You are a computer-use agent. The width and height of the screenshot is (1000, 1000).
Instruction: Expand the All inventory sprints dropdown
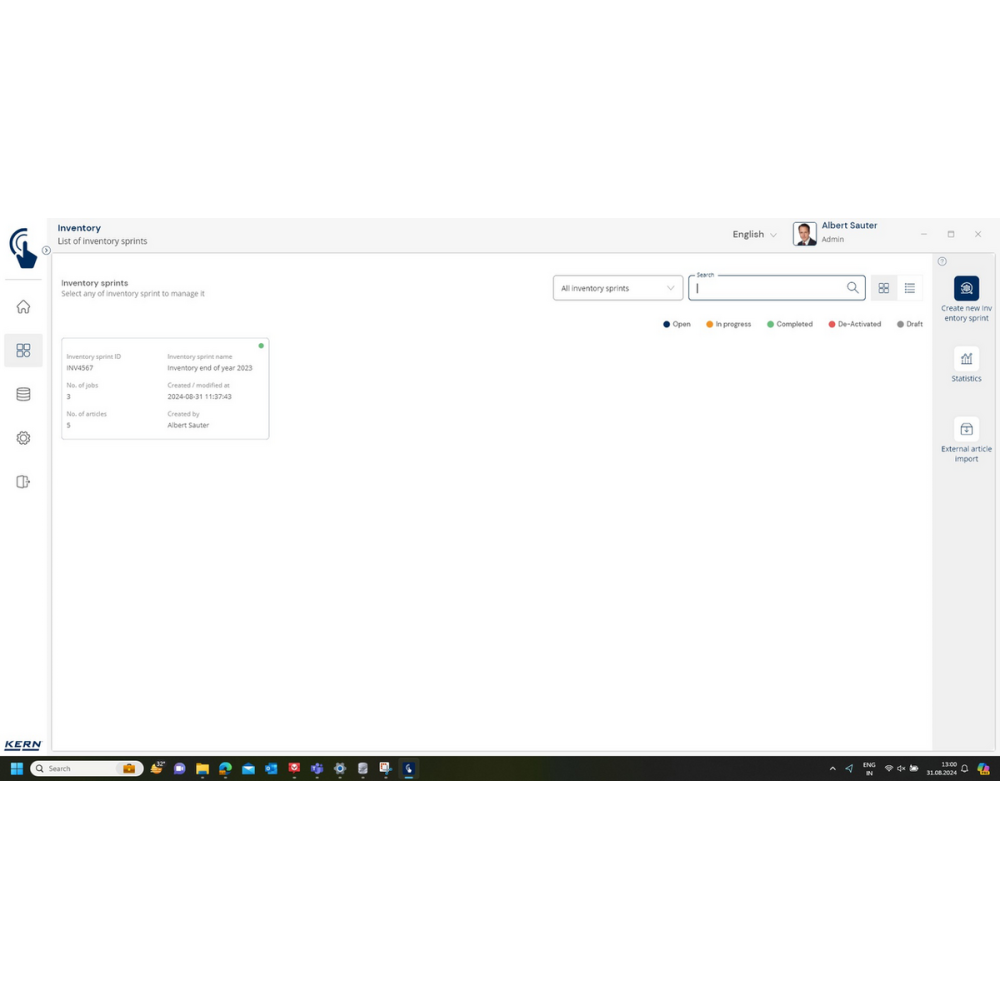[618, 288]
